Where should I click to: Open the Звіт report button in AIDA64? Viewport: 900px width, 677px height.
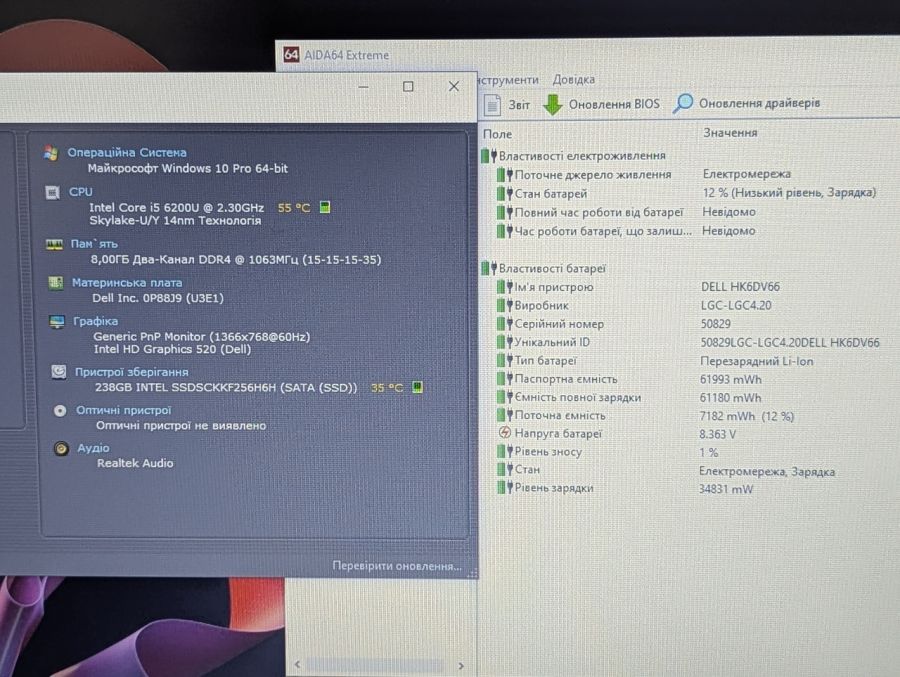[x=507, y=105]
